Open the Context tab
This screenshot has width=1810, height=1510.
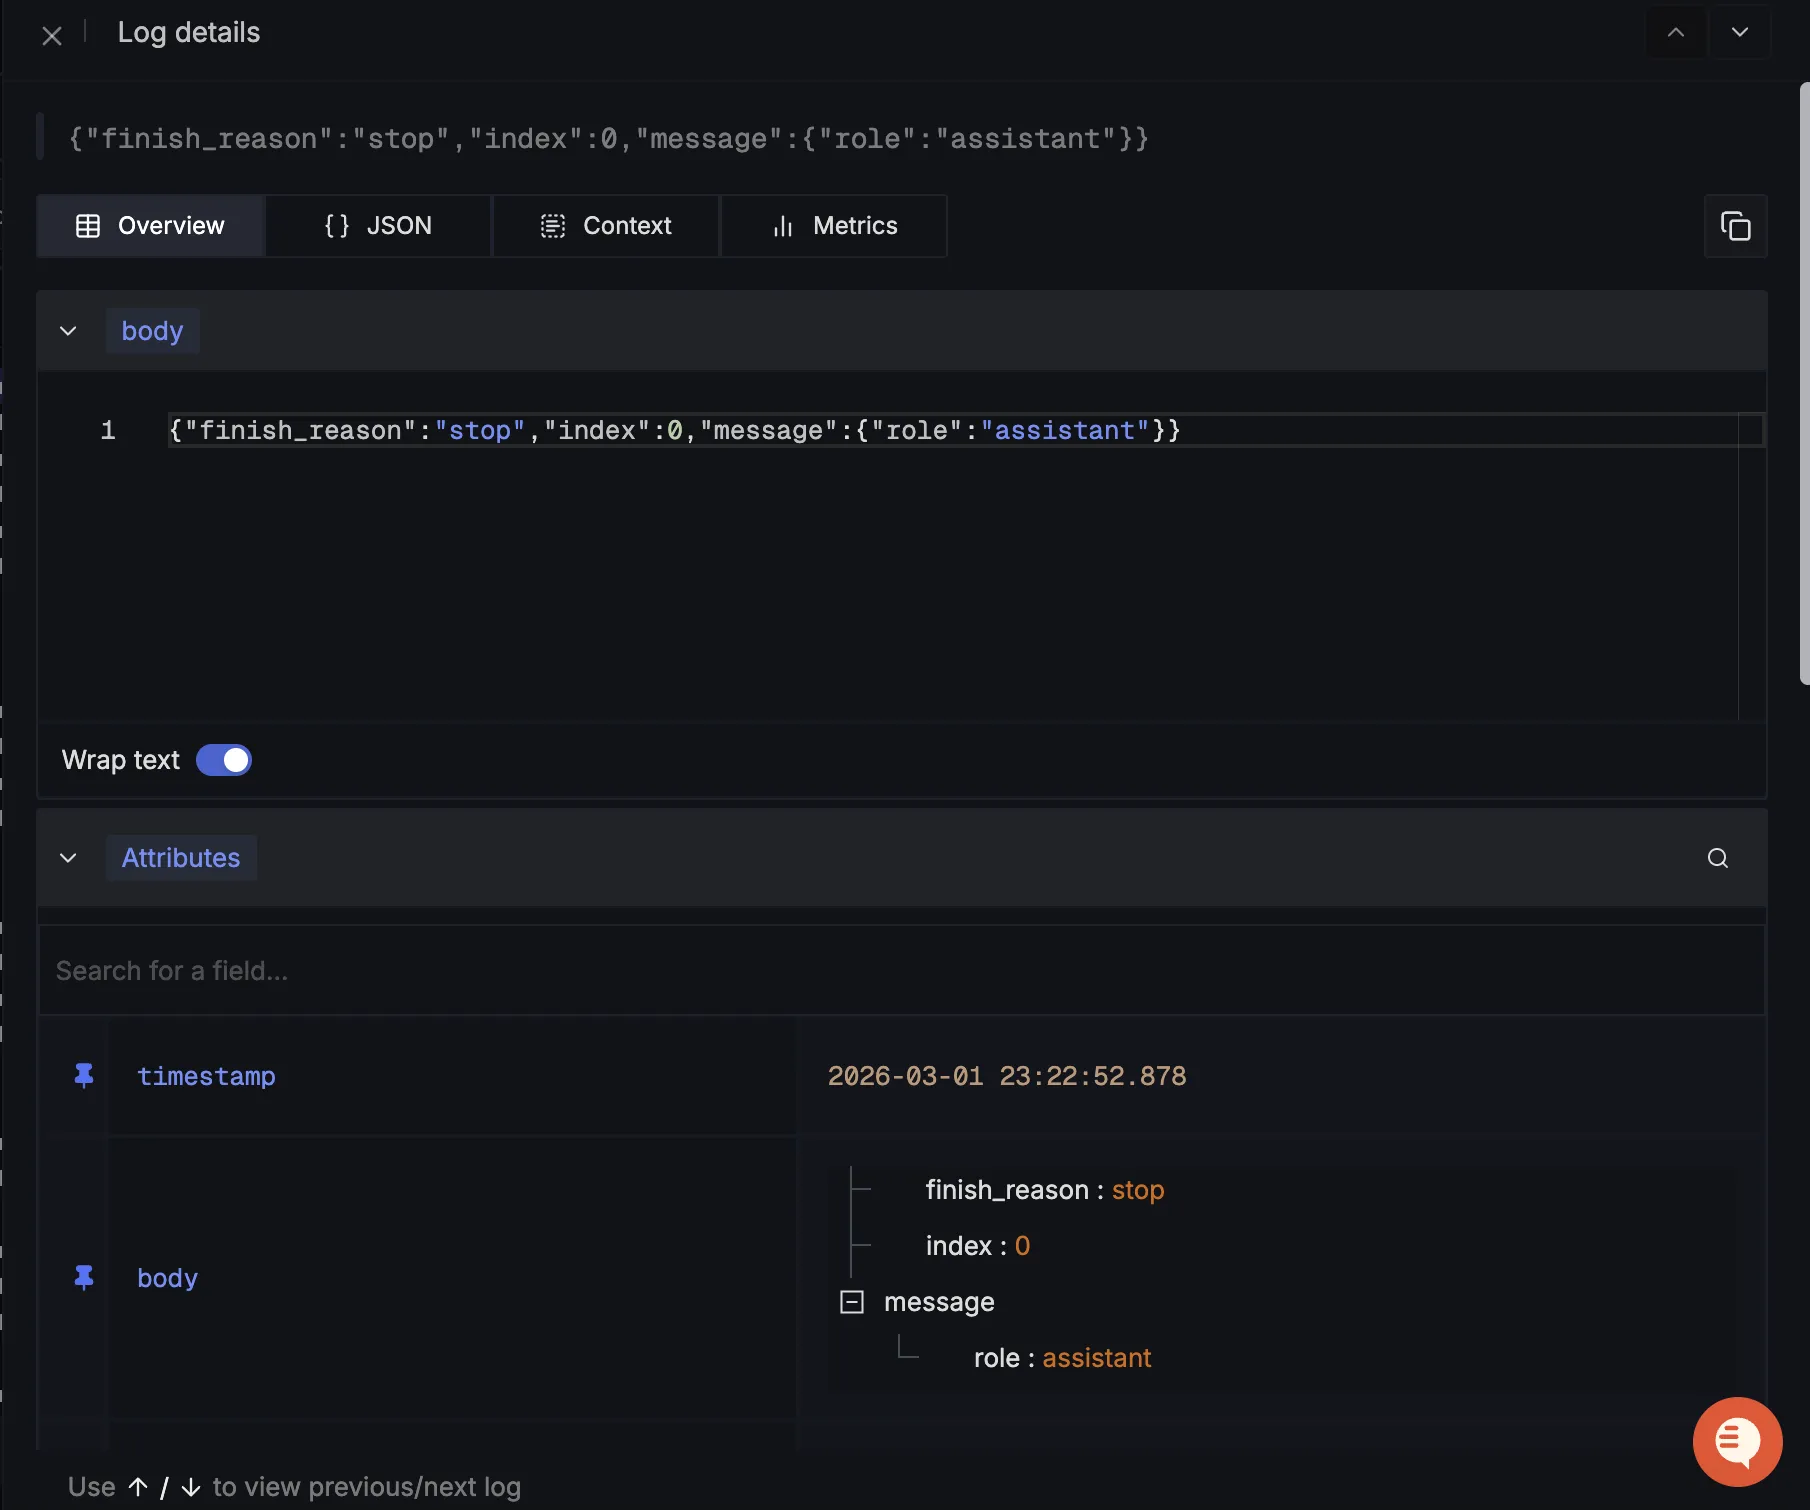[606, 226]
